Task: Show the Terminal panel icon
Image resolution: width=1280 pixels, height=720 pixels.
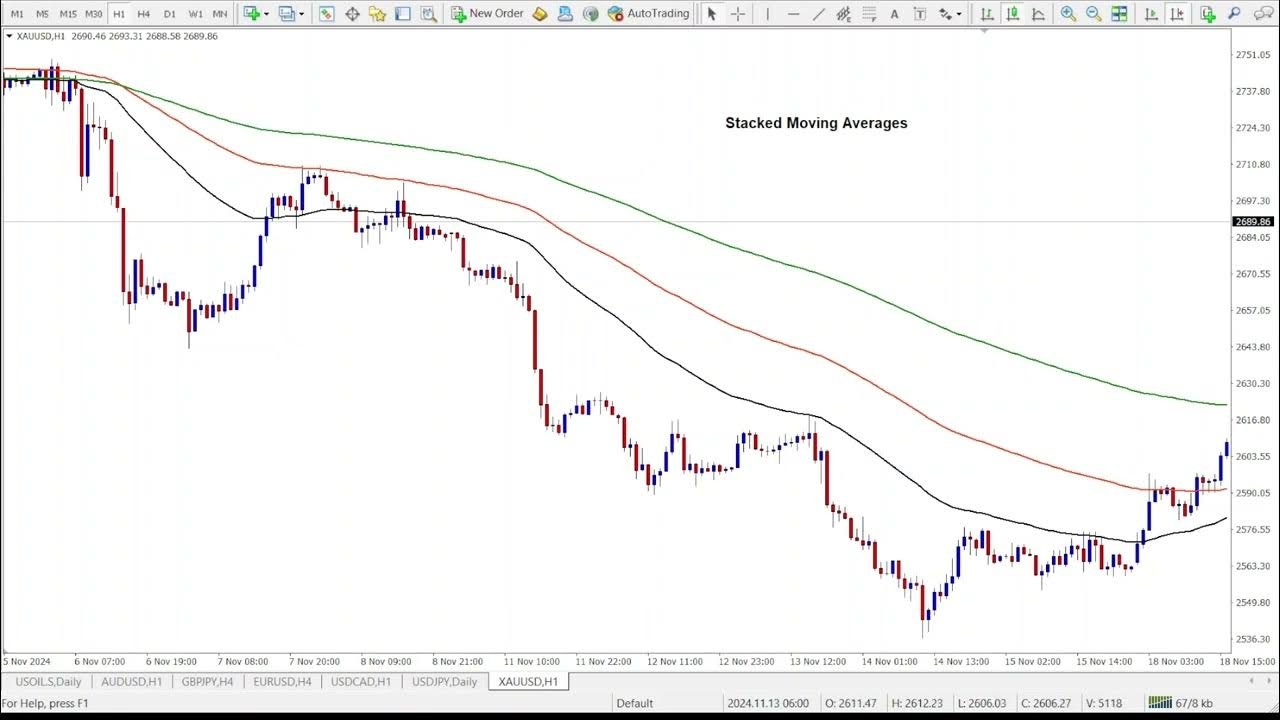Action: (x=402, y=13)
